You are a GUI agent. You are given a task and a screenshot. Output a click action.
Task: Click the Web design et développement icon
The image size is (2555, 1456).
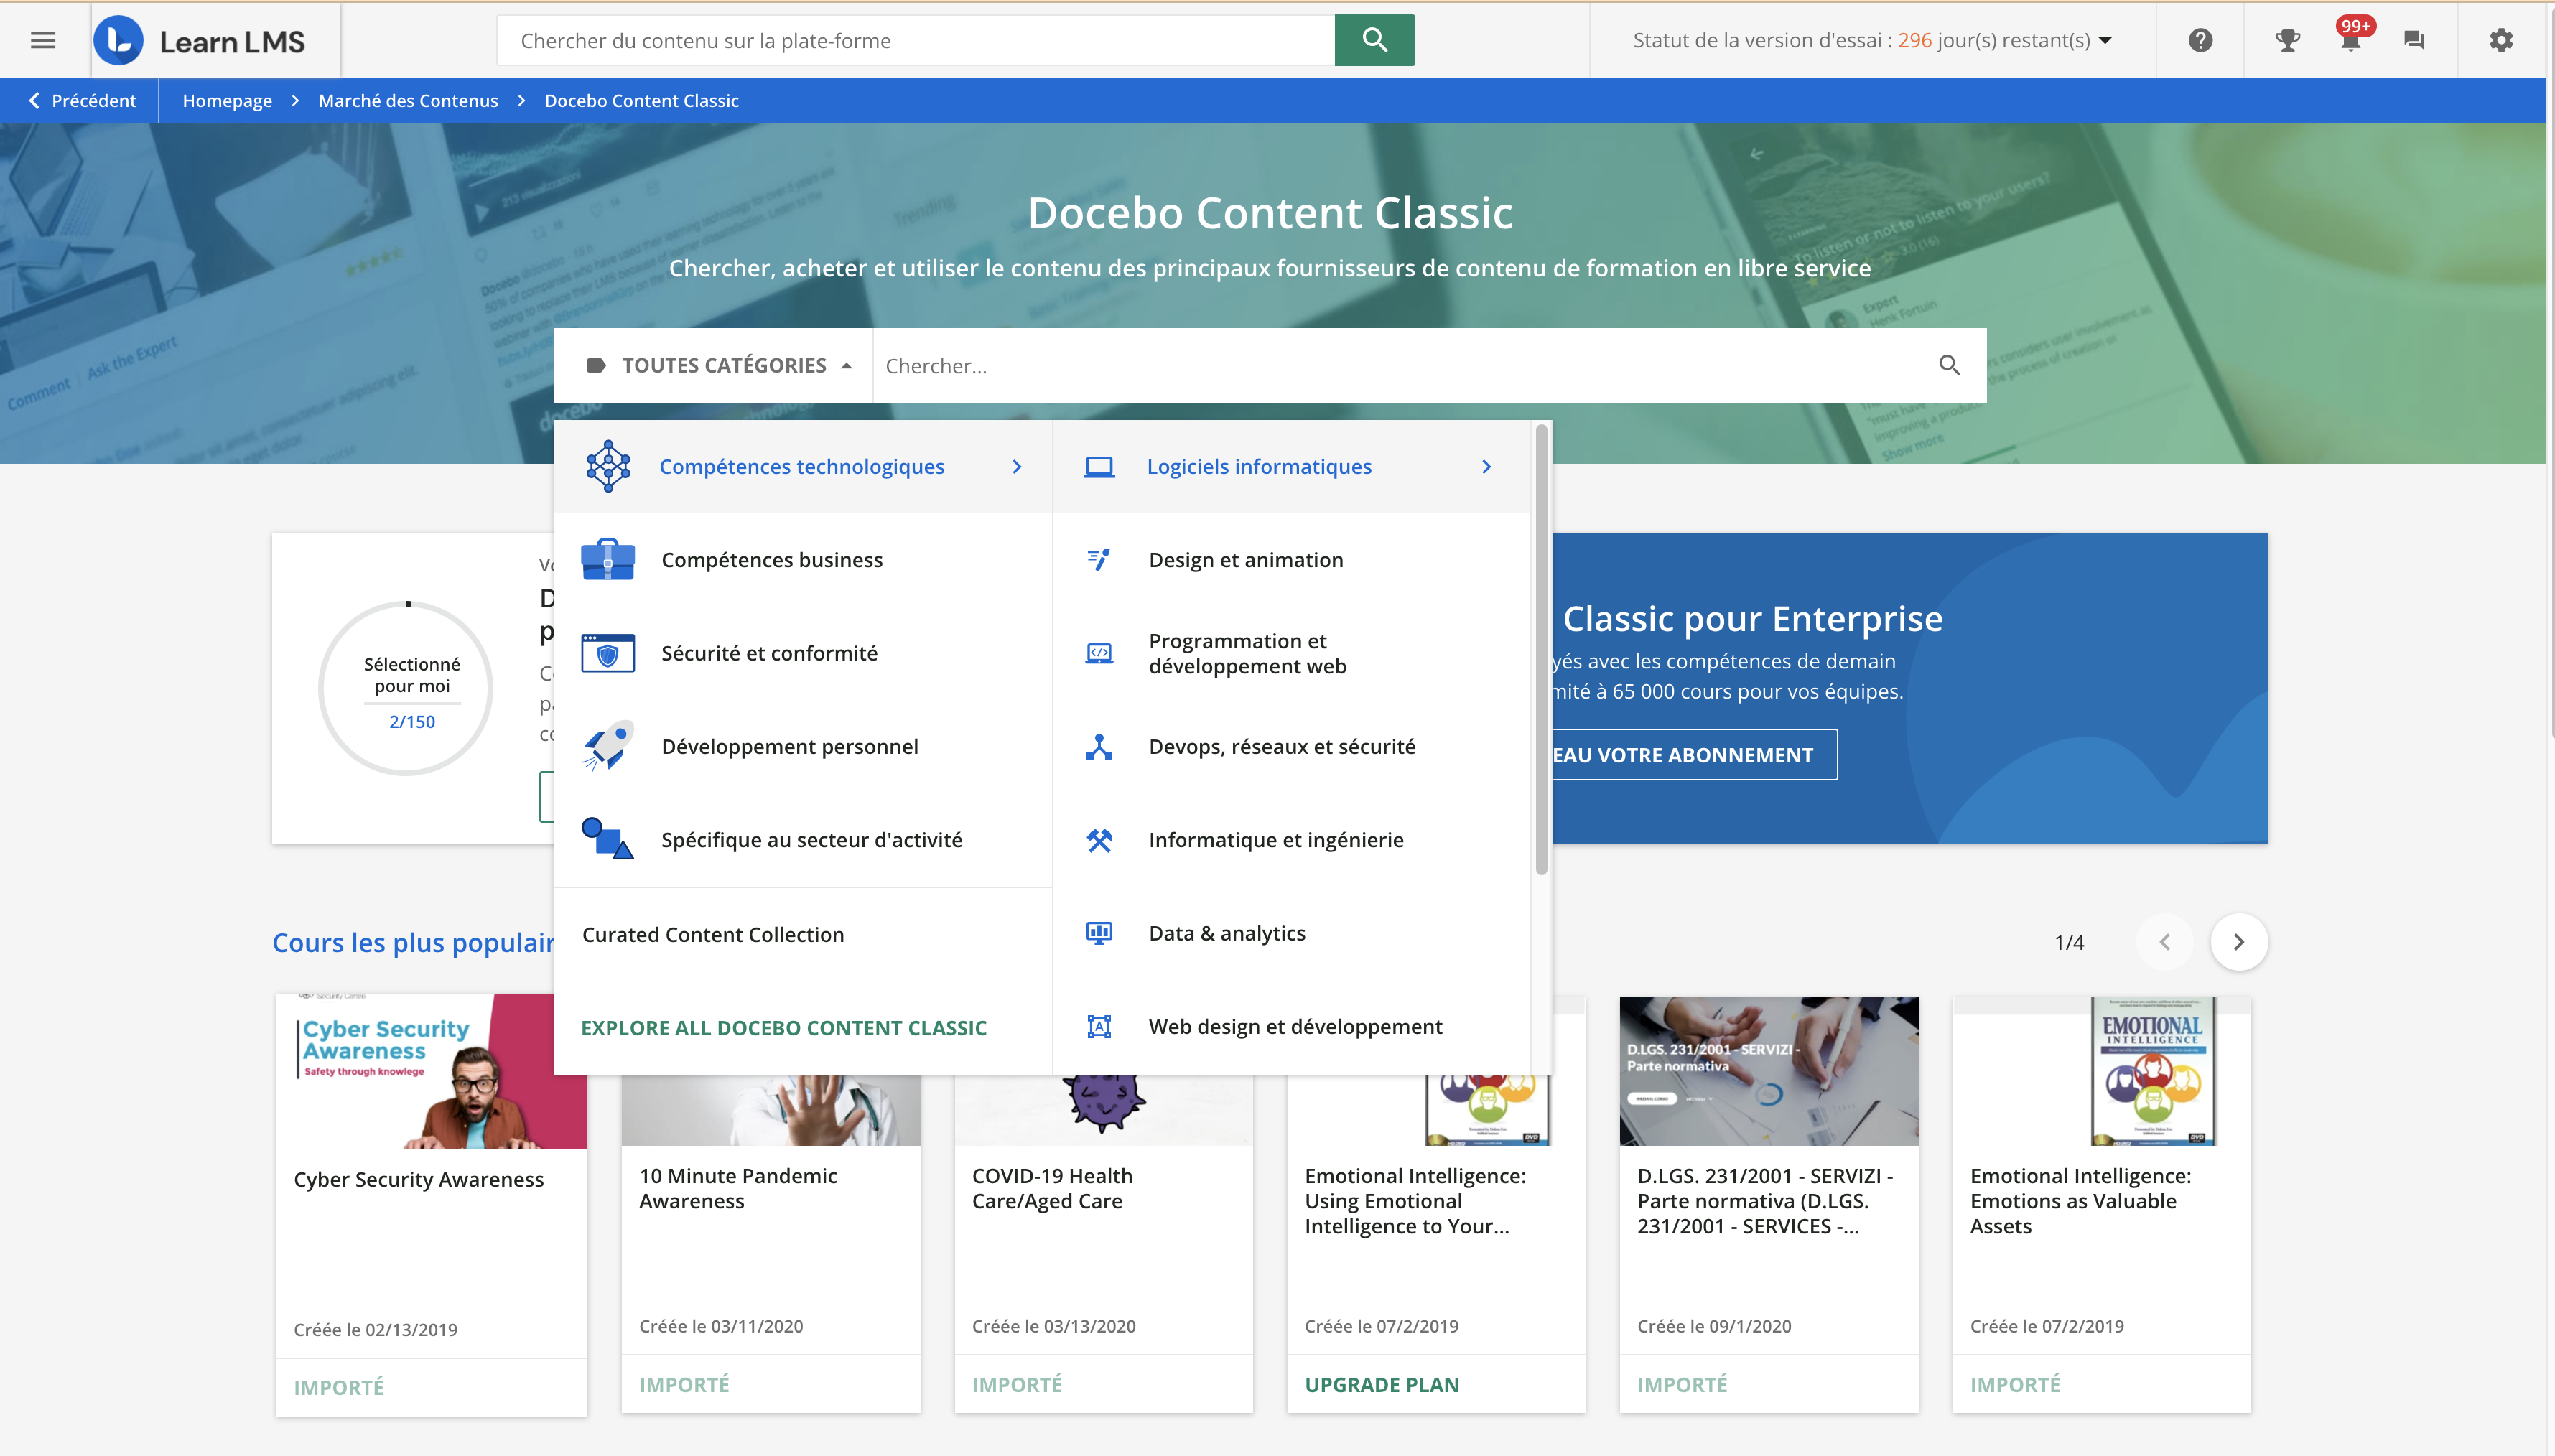click(1099, 1026)
